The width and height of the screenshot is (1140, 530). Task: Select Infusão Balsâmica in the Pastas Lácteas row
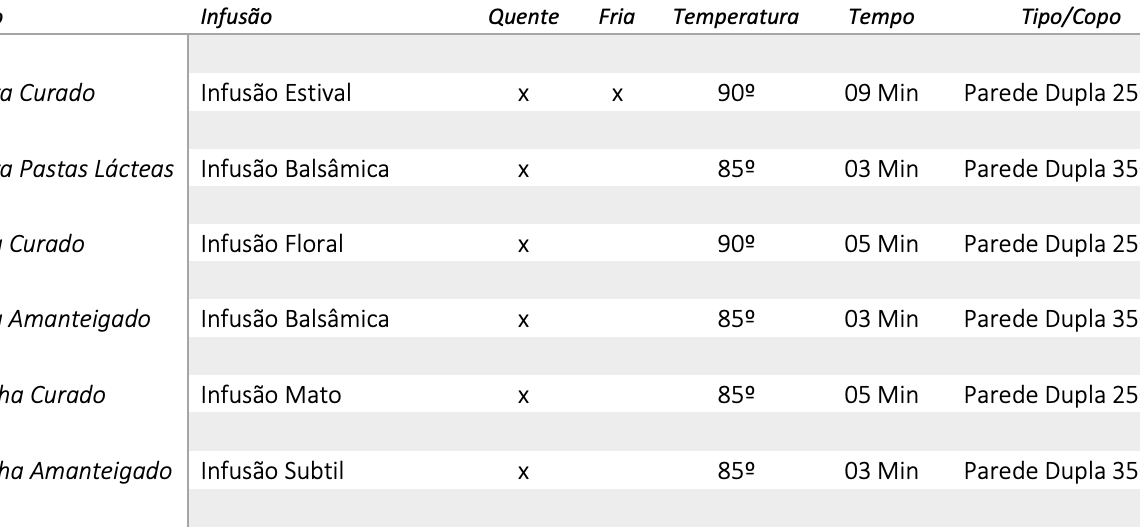(x=295, y=169)
